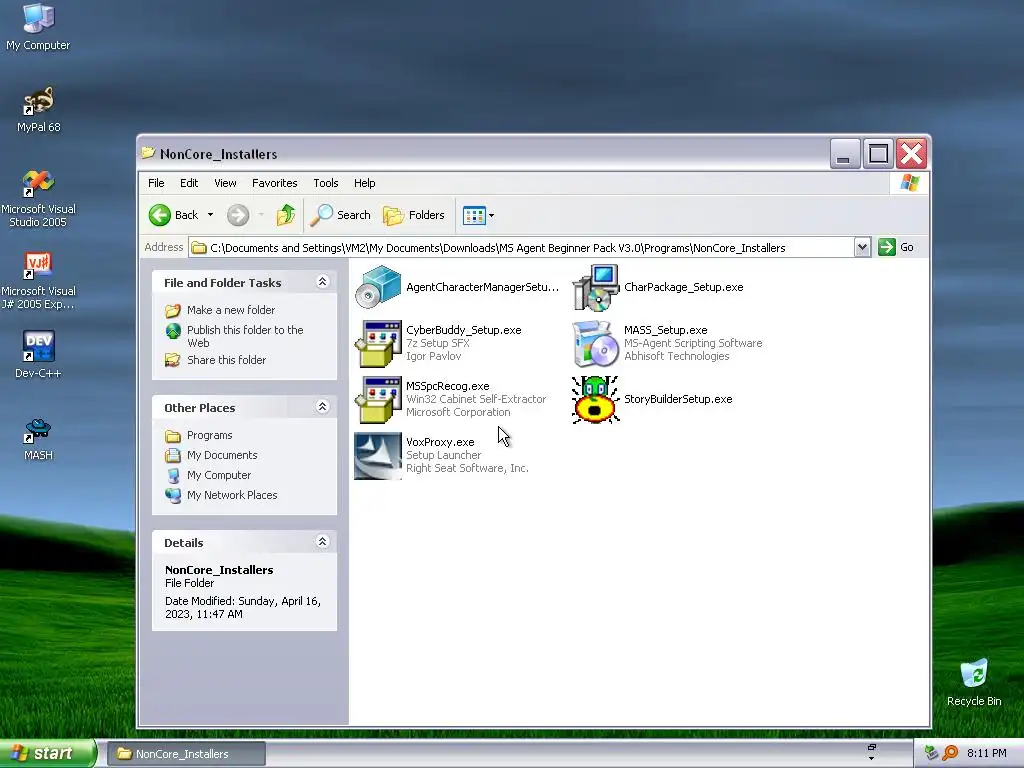Viewport: 1024px width, 768px height.
Task: Select the file name StoryBuilderSetup.exe
Action: pos(678,399)
